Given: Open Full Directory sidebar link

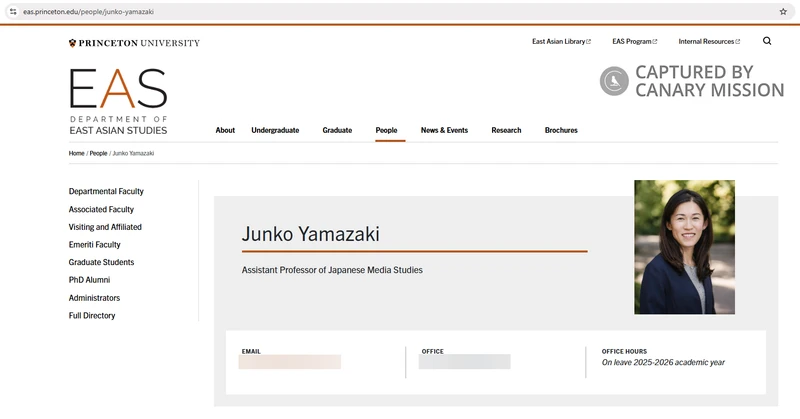Looking at the screenshot, I should pos(92,315).
